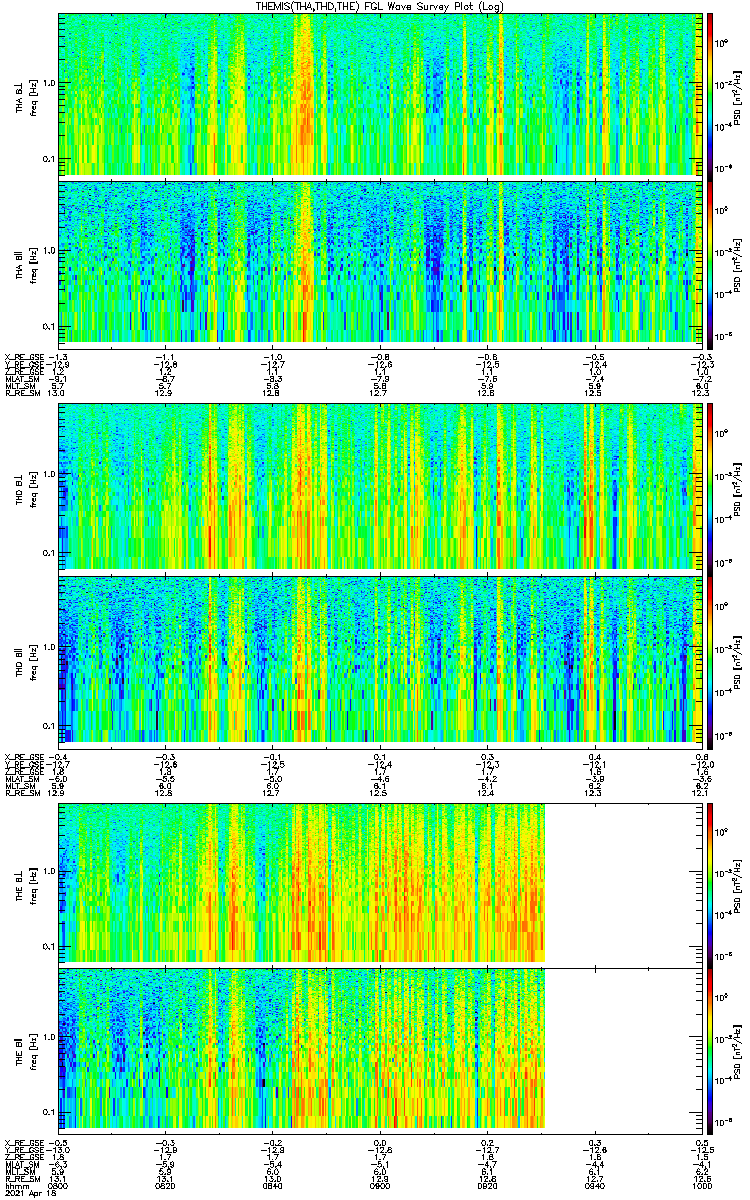Viewport: 750px width, 1200px height.
Task: Click the 'THE B∥ freq [Hz]' y-axis label
Action: [25, 1051]
